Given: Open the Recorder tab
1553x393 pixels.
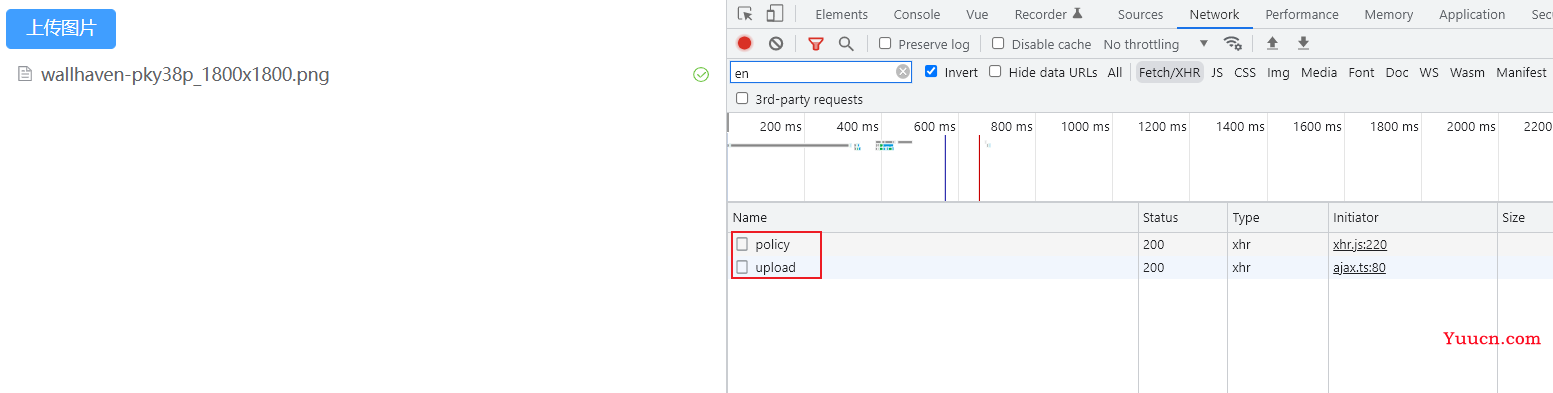Looking at the screenshot, I should [1049, 14].
